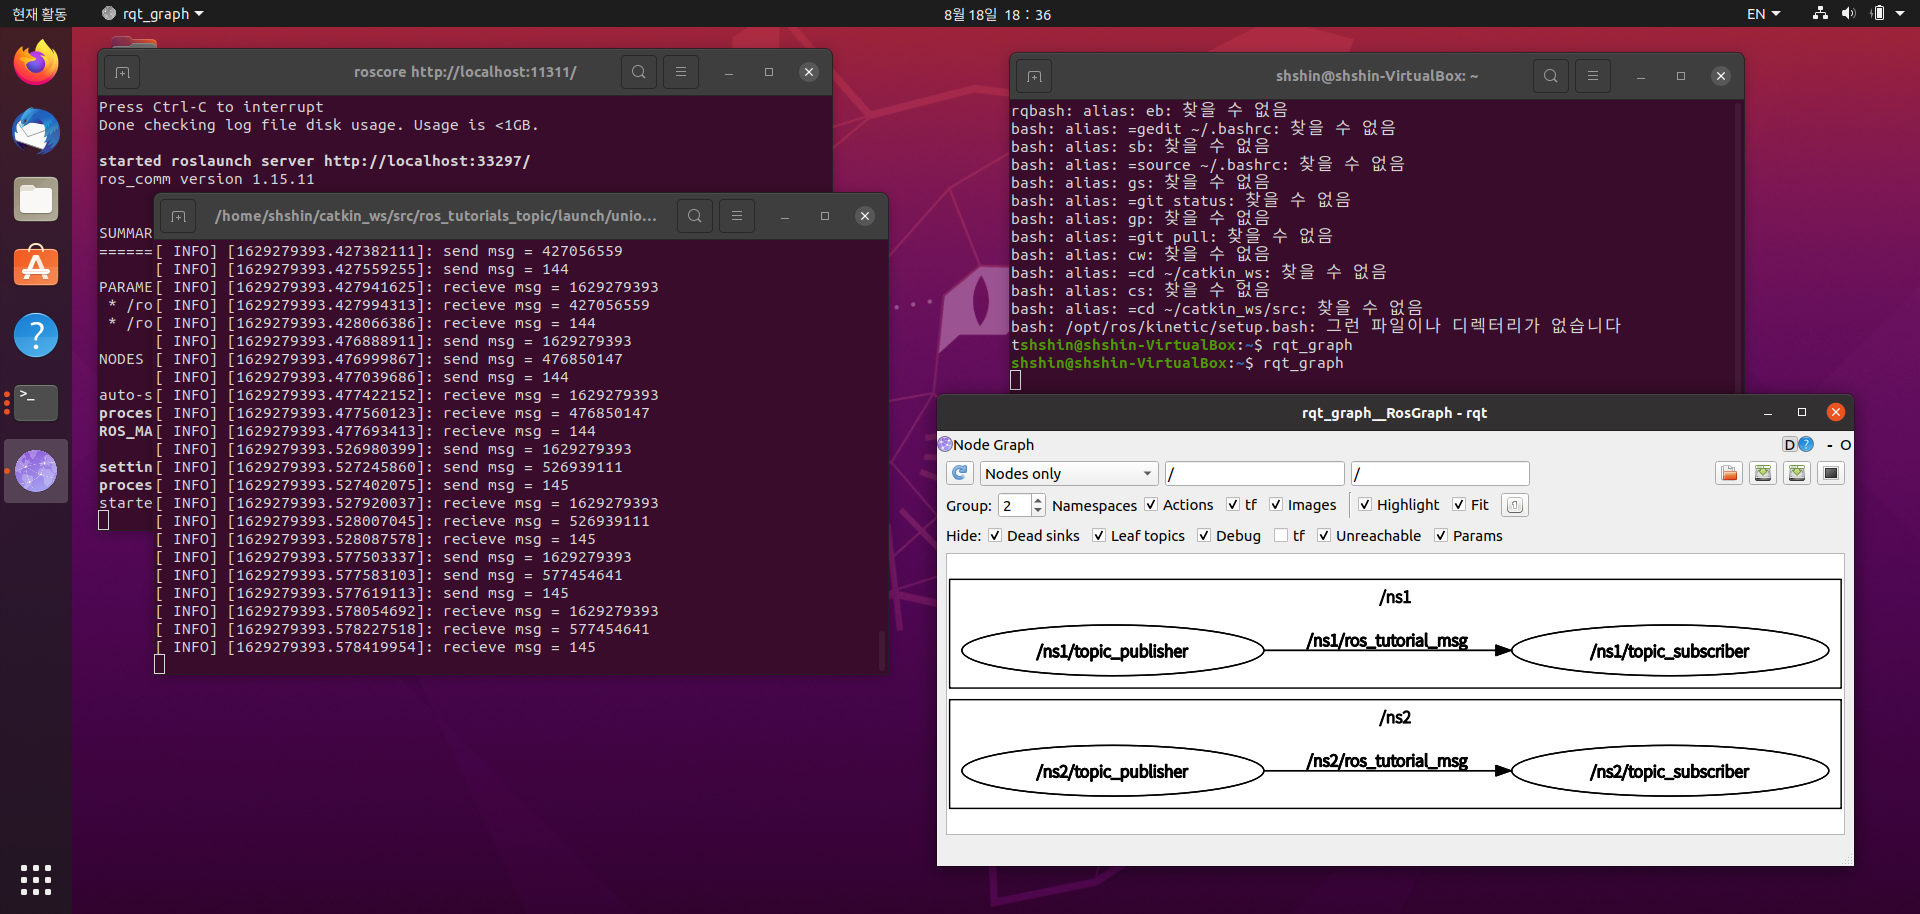
Task: Open new tab in launch terminal
Action: tap(178, 216)
